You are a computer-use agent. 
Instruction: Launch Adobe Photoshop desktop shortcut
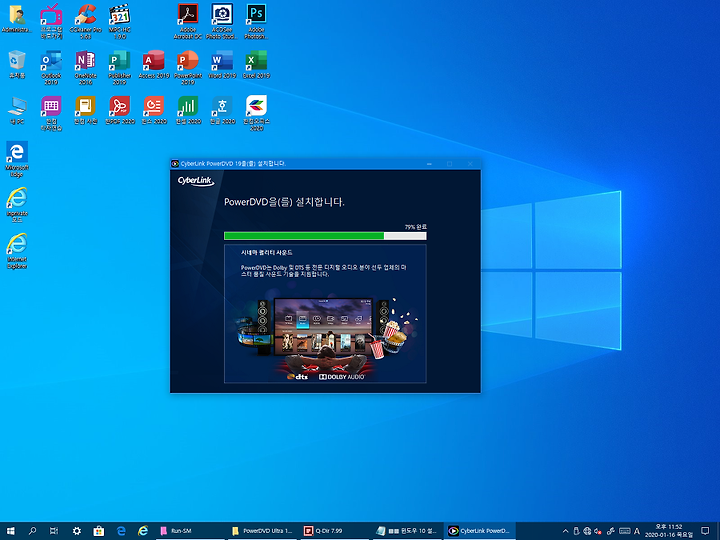(256, 21)
